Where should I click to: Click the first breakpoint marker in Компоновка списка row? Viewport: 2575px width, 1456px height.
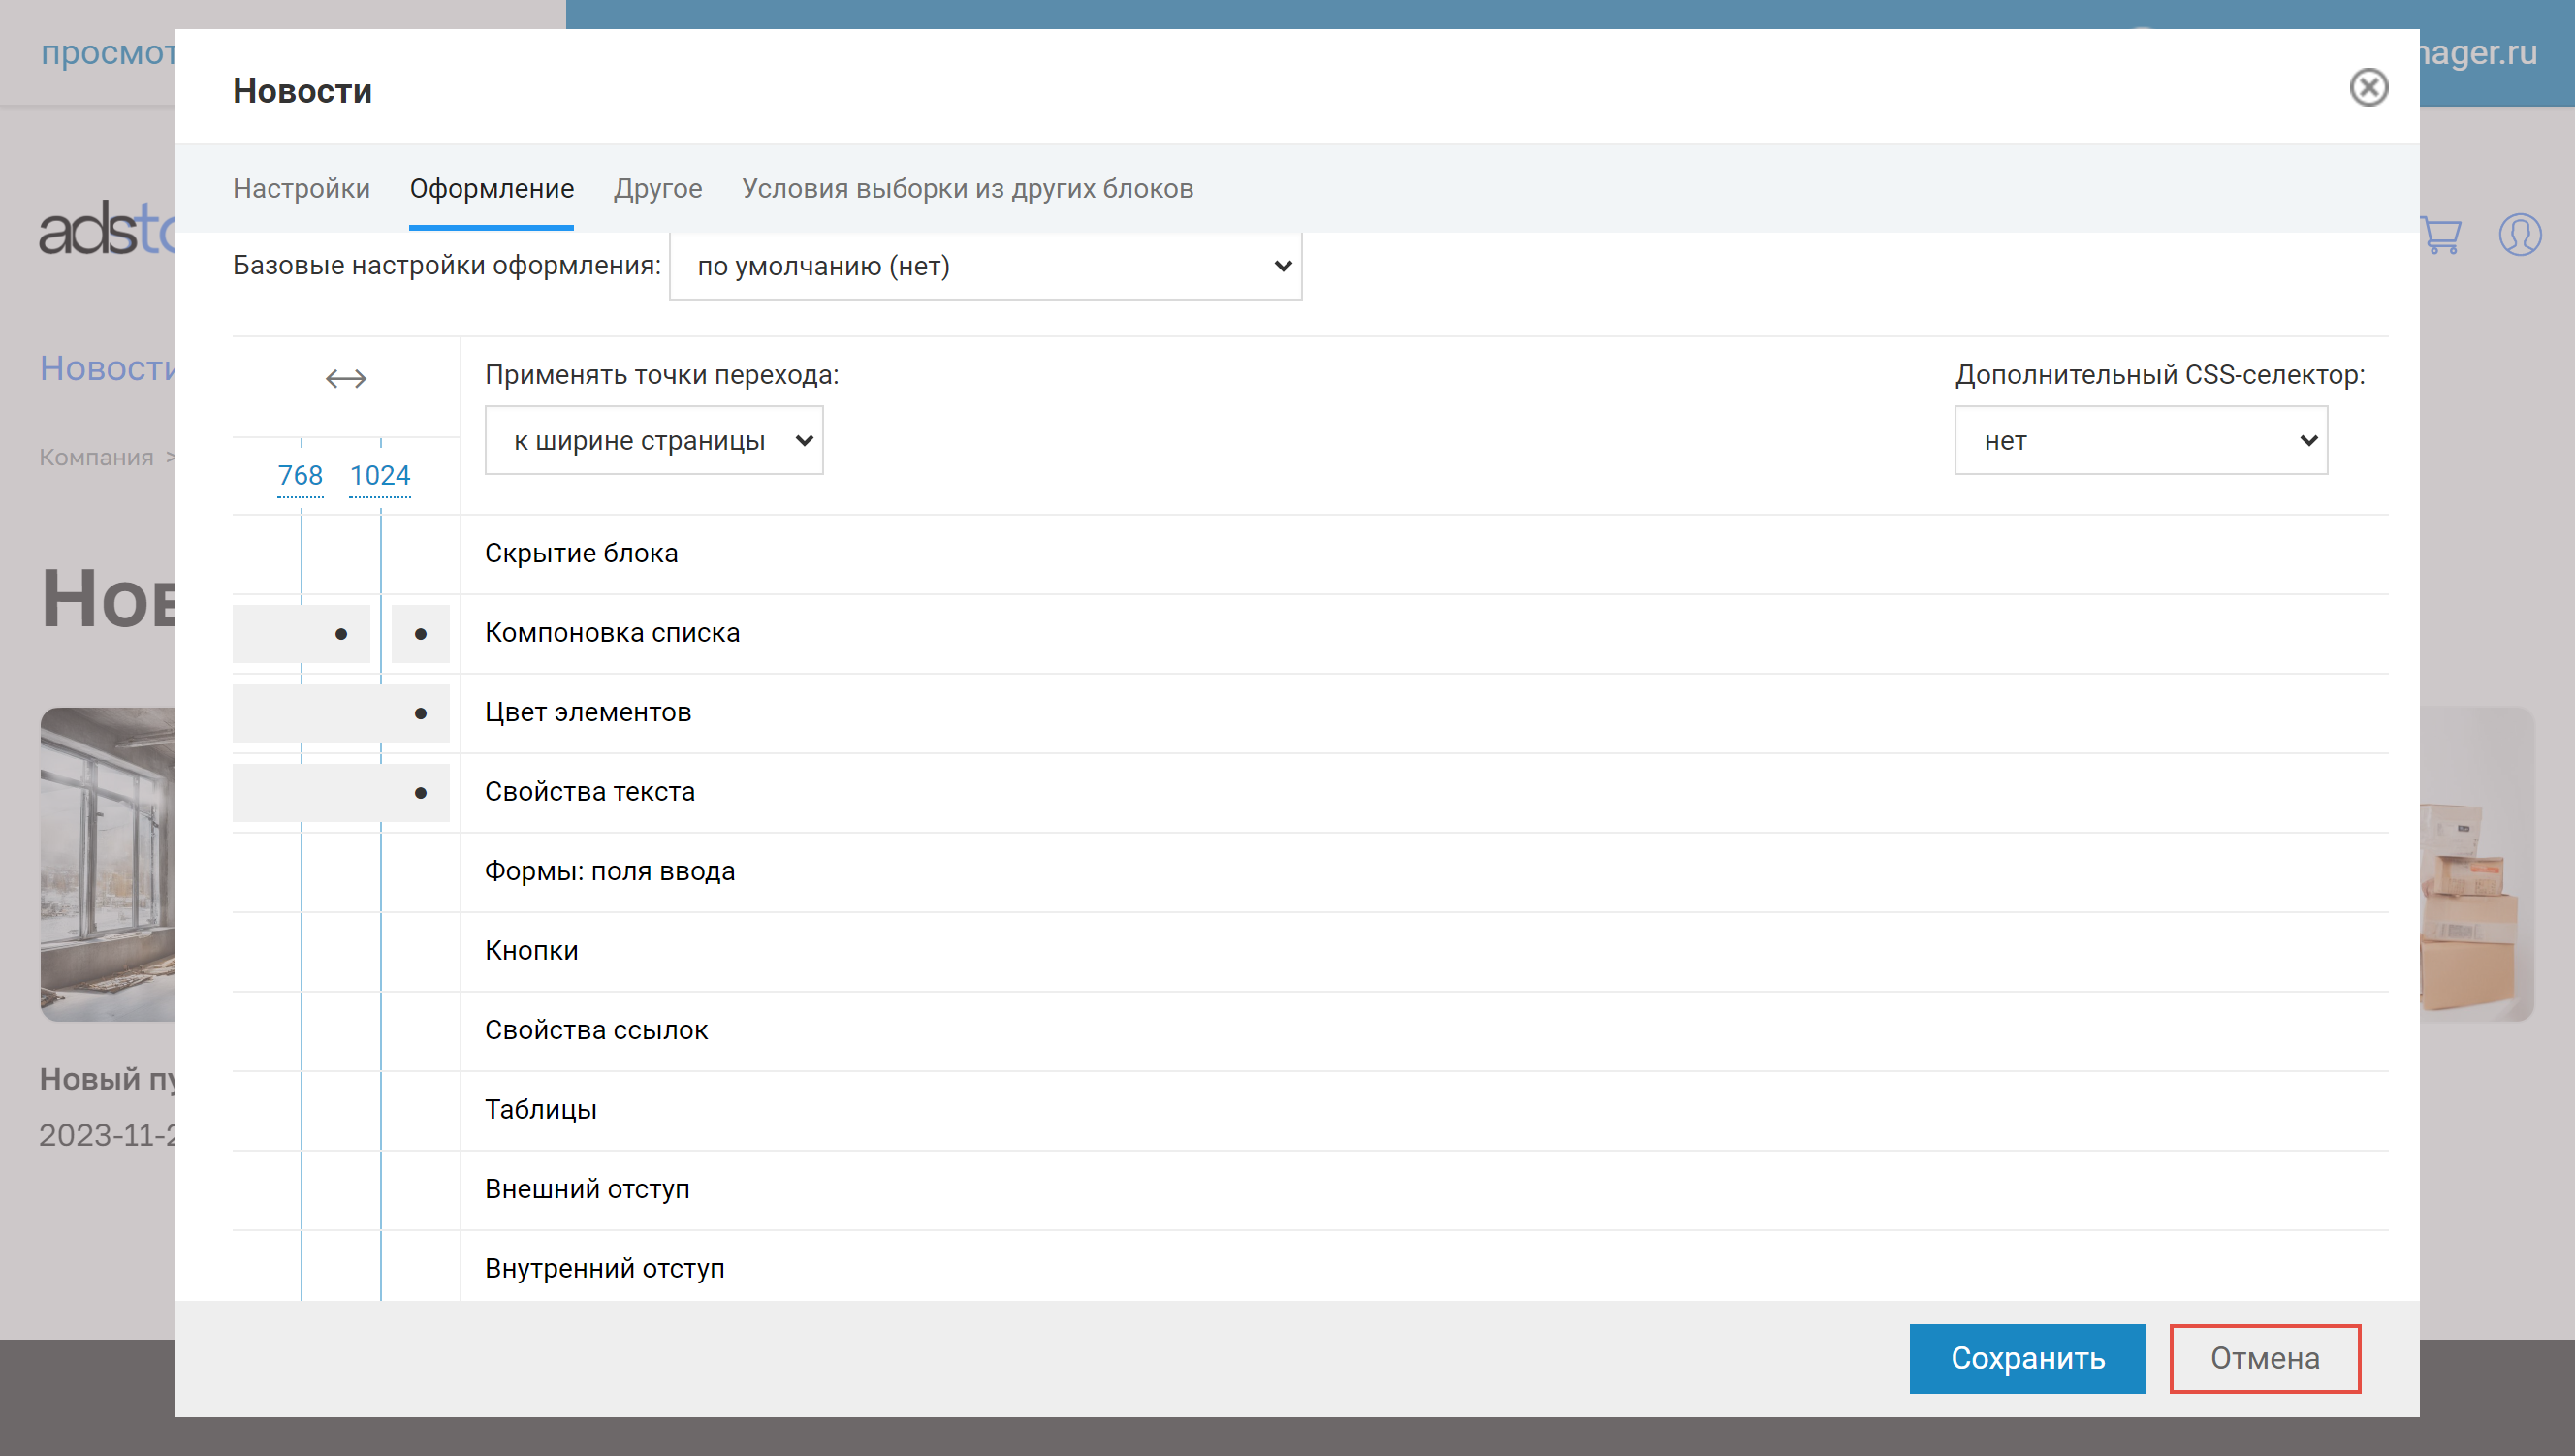click(x=341, y=634)
